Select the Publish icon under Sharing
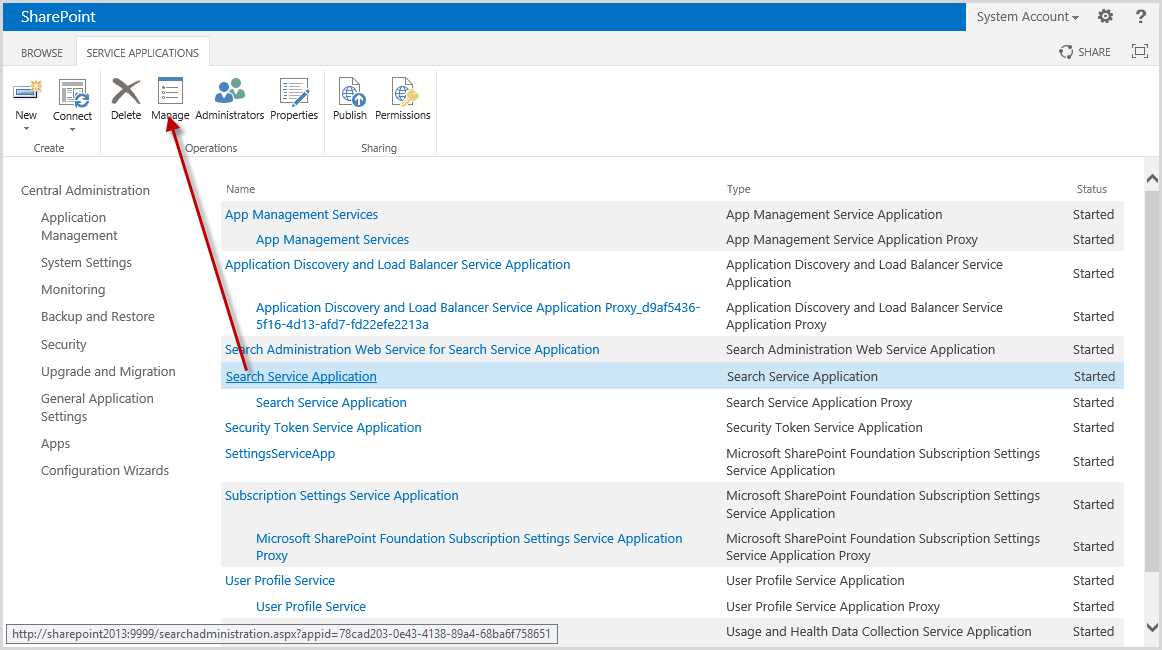This screenshot has width=1162, height=650. tap(349, 99)
